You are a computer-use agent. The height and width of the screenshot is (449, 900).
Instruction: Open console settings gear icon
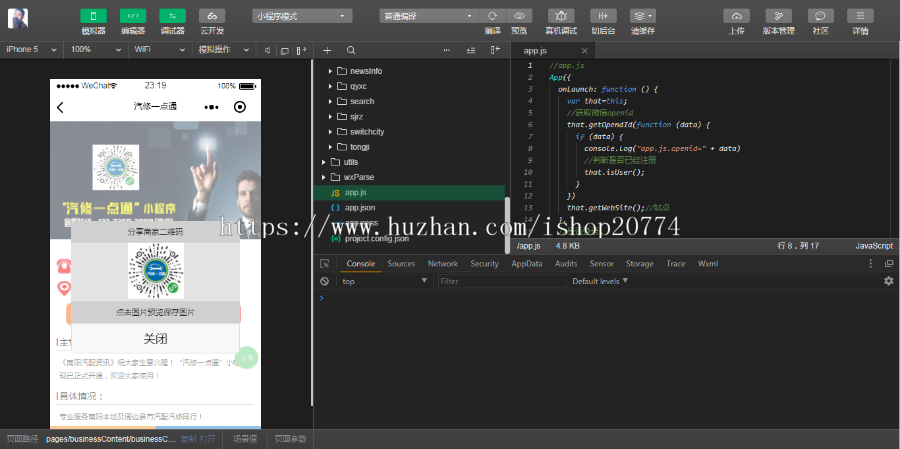coord(888,282)
